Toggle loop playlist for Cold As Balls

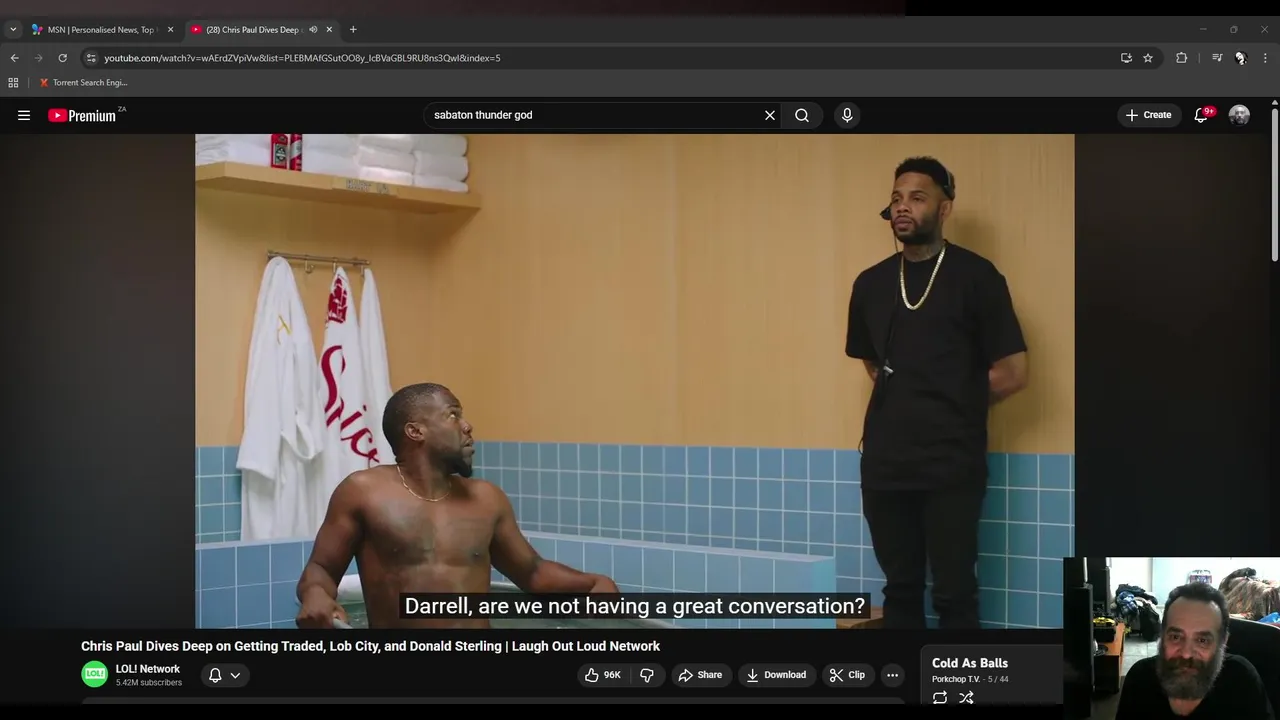(940, 698)
